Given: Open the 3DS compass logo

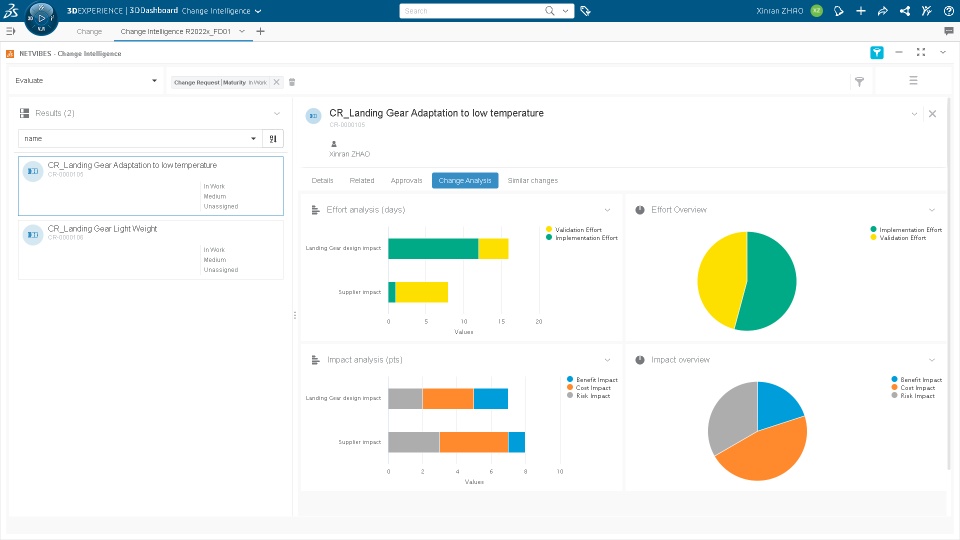Looking at the screenshot, I should click(10, 10).
